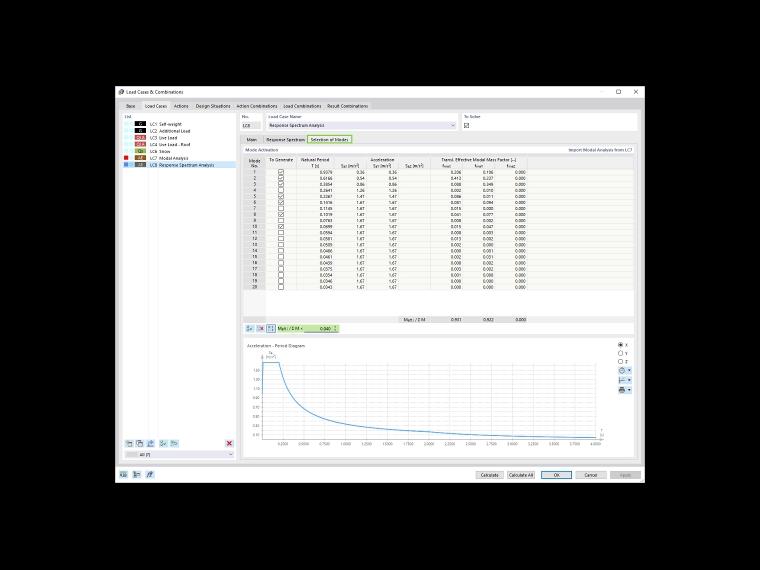The width and height of the screenshot is (760, 570).
Task: Click the Meff/ΣM value stepper arrows
Action: 335,329
